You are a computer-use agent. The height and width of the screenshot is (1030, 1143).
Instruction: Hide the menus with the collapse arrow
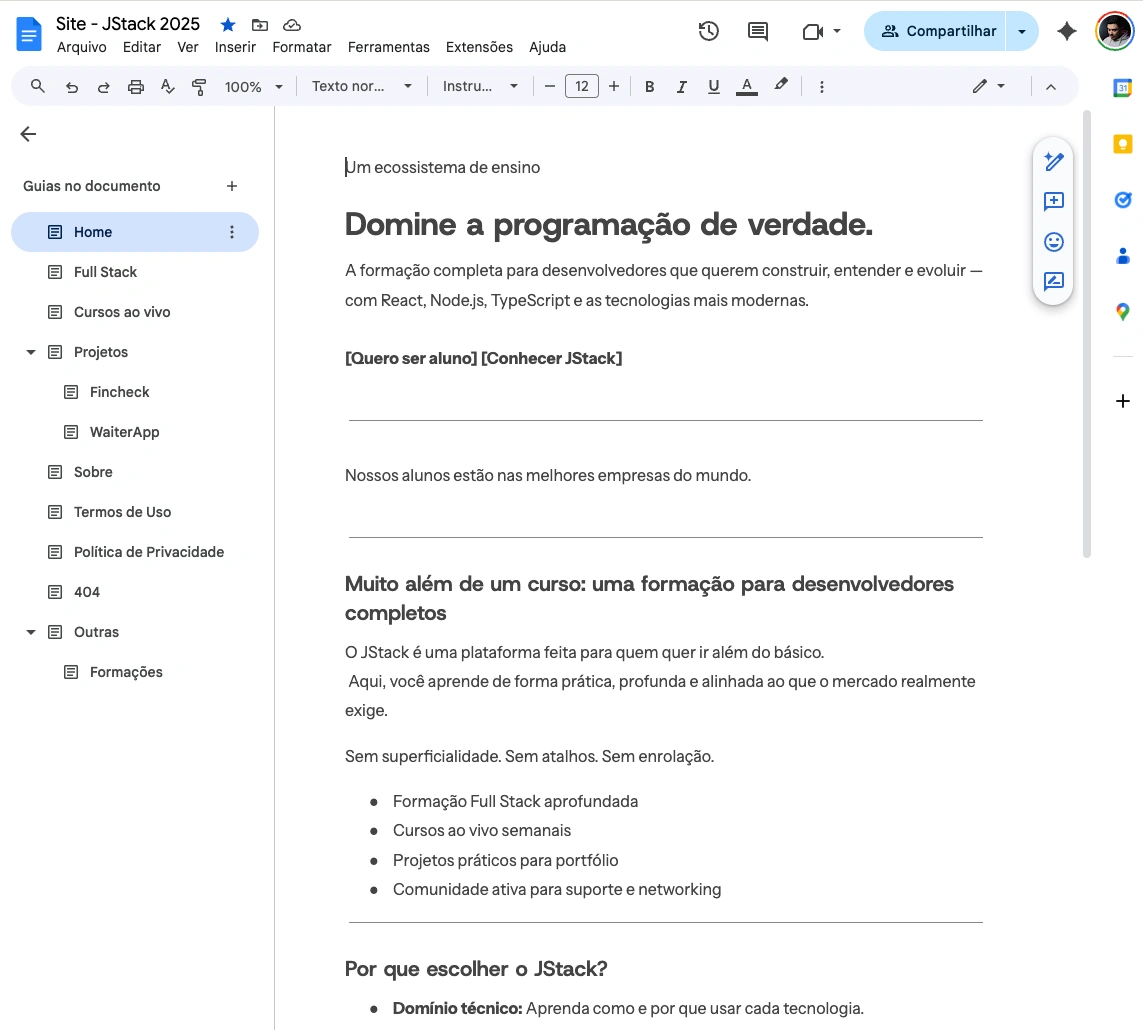point(1050,87)
